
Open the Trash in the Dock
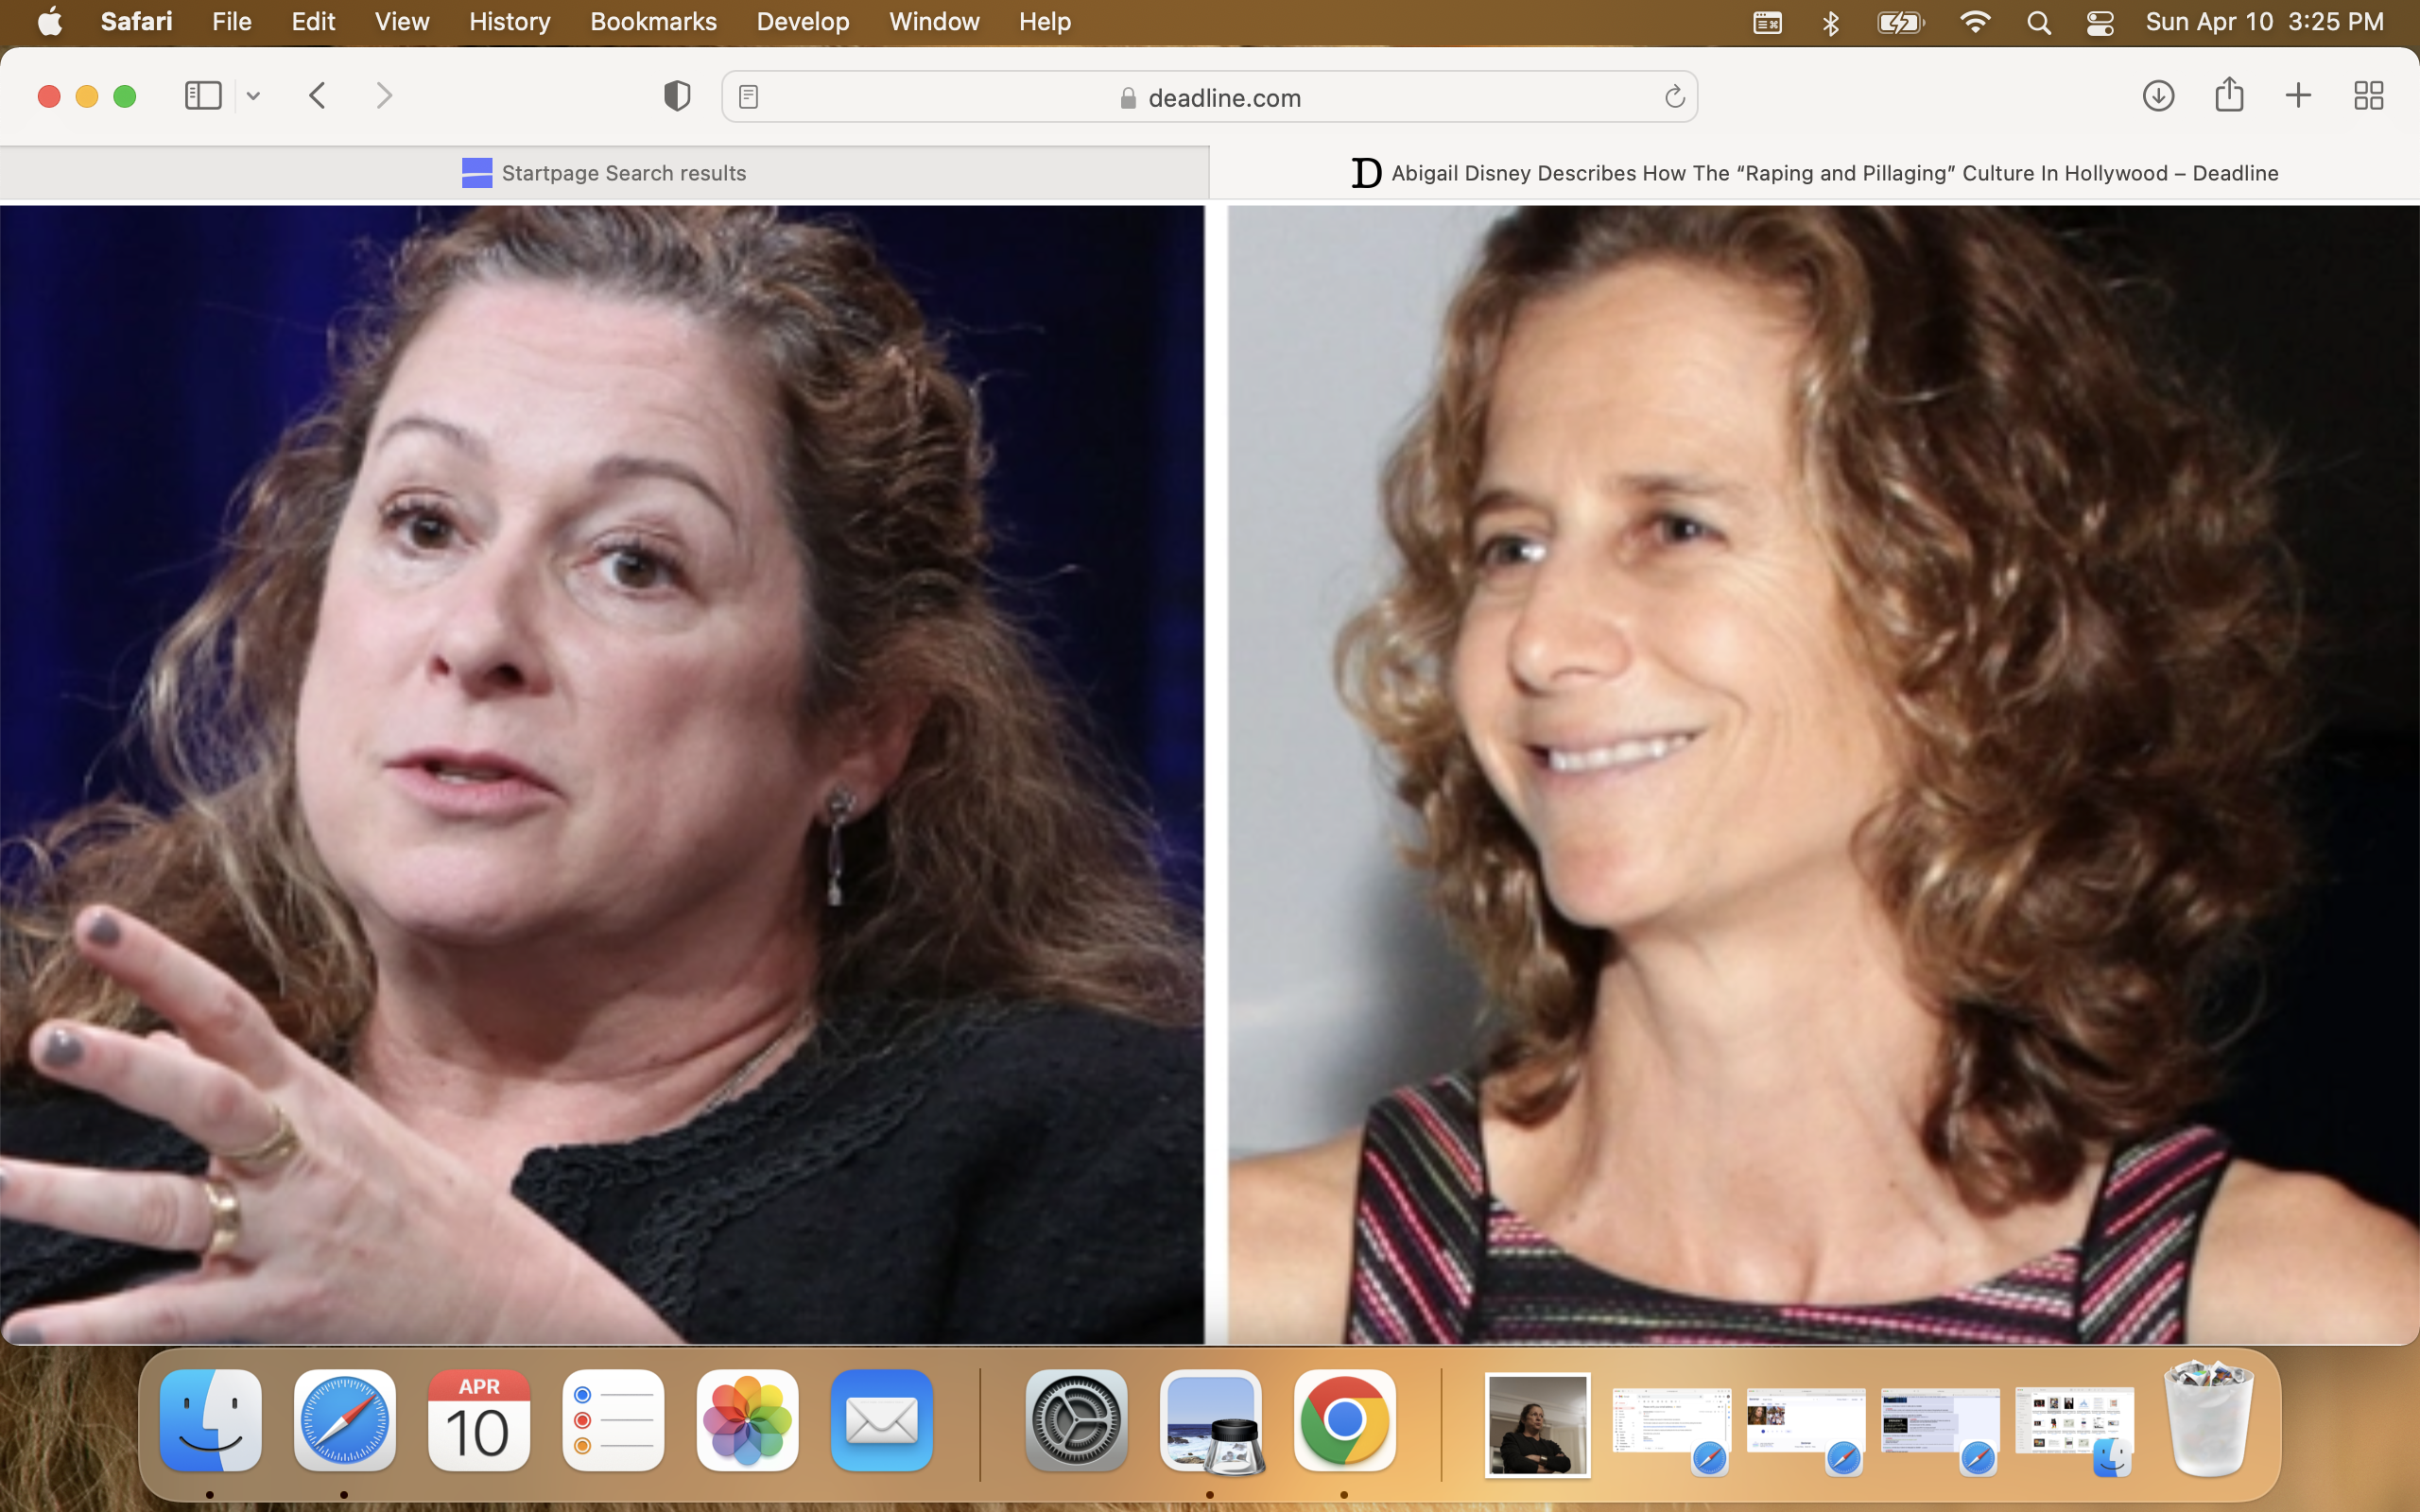[2208, 1418]
